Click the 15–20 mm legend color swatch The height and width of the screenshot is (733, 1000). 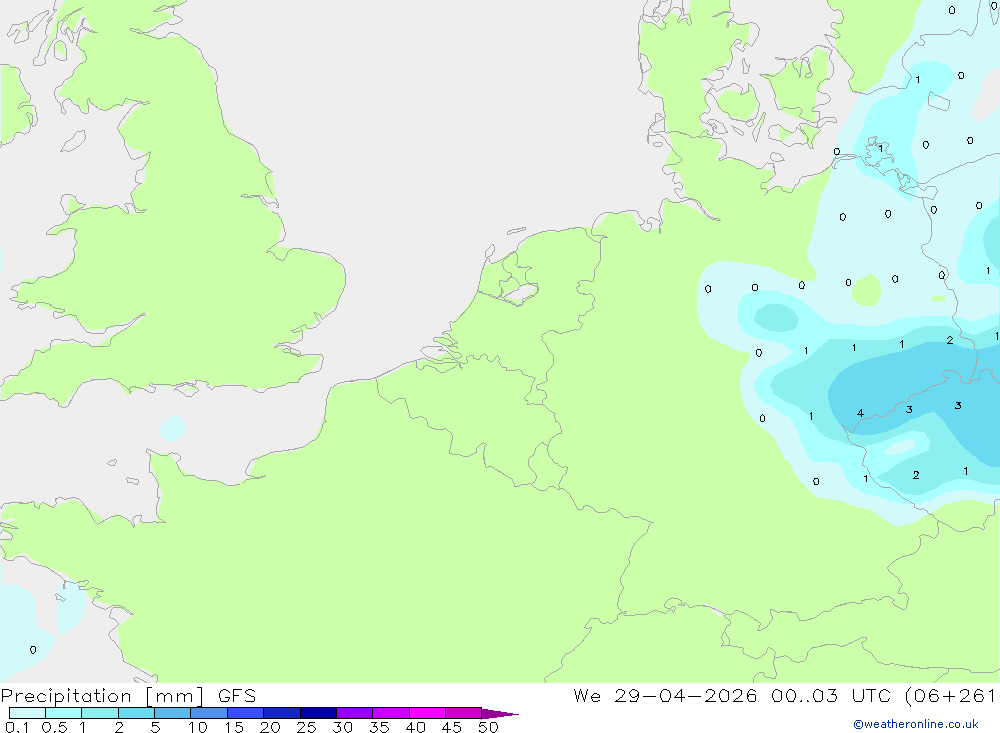click(246, 713)
